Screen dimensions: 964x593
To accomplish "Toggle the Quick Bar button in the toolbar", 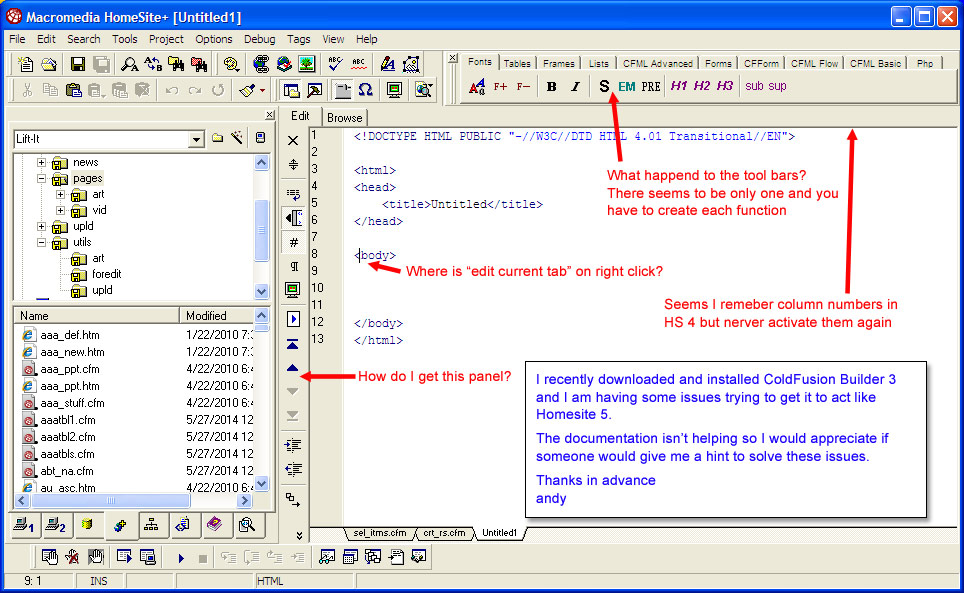I will 342,90.
